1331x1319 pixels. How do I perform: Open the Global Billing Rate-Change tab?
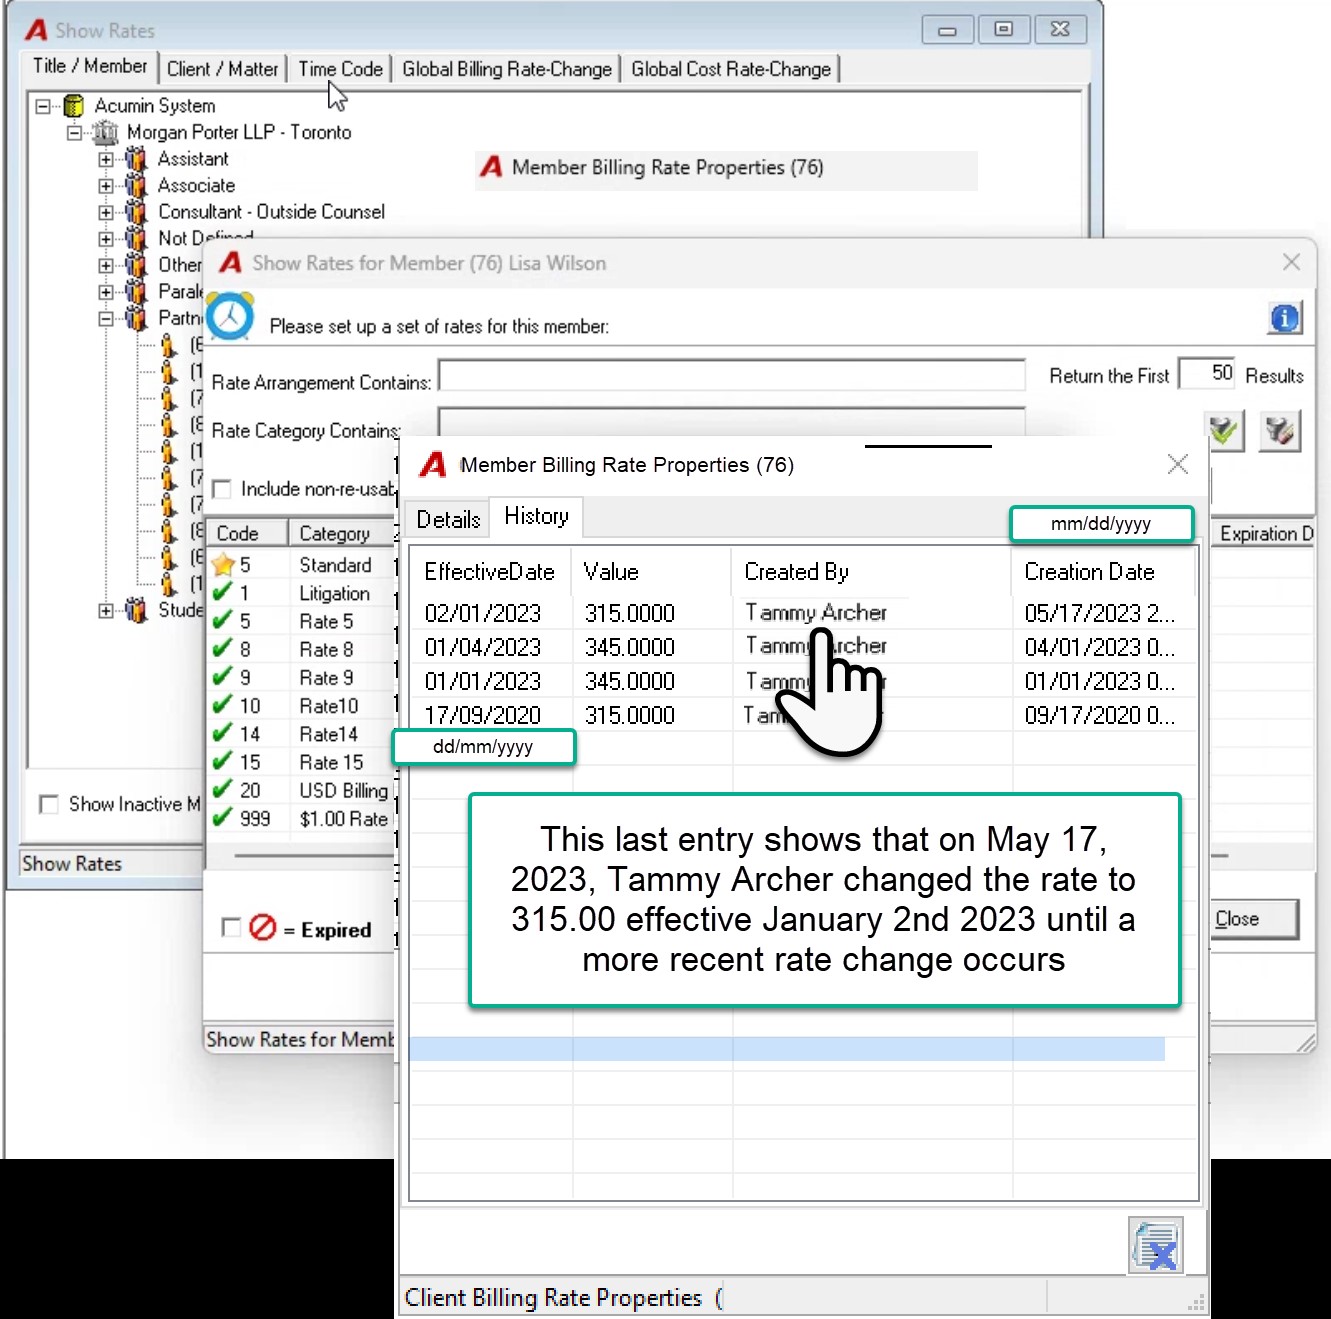[507, 69]
